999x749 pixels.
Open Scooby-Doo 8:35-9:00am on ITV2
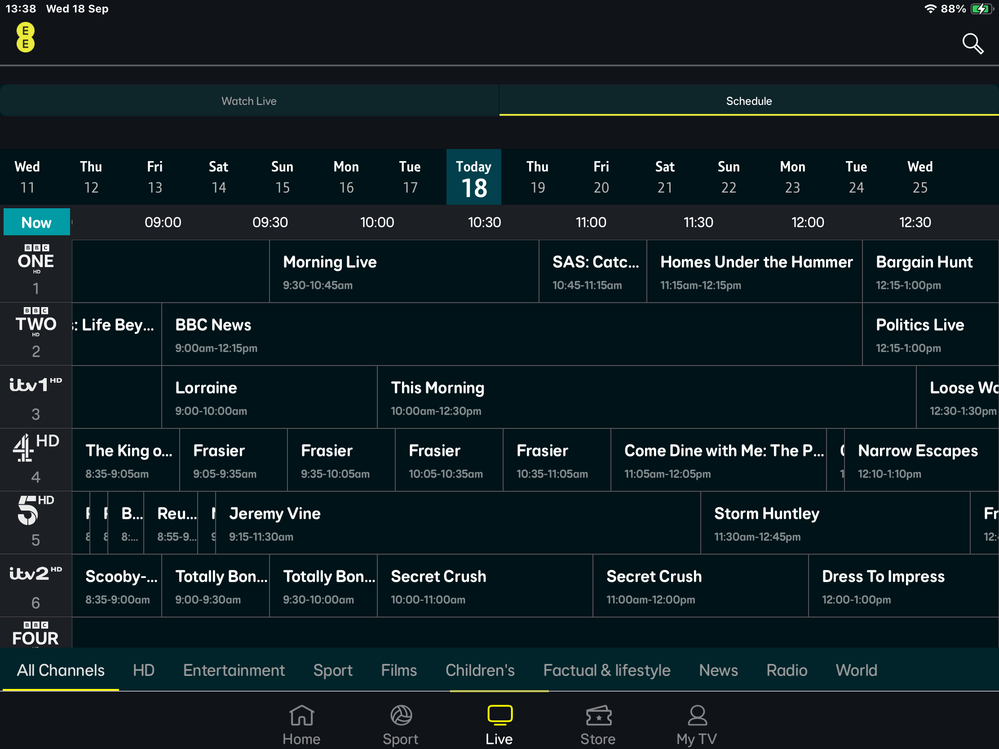pos(117,586)
